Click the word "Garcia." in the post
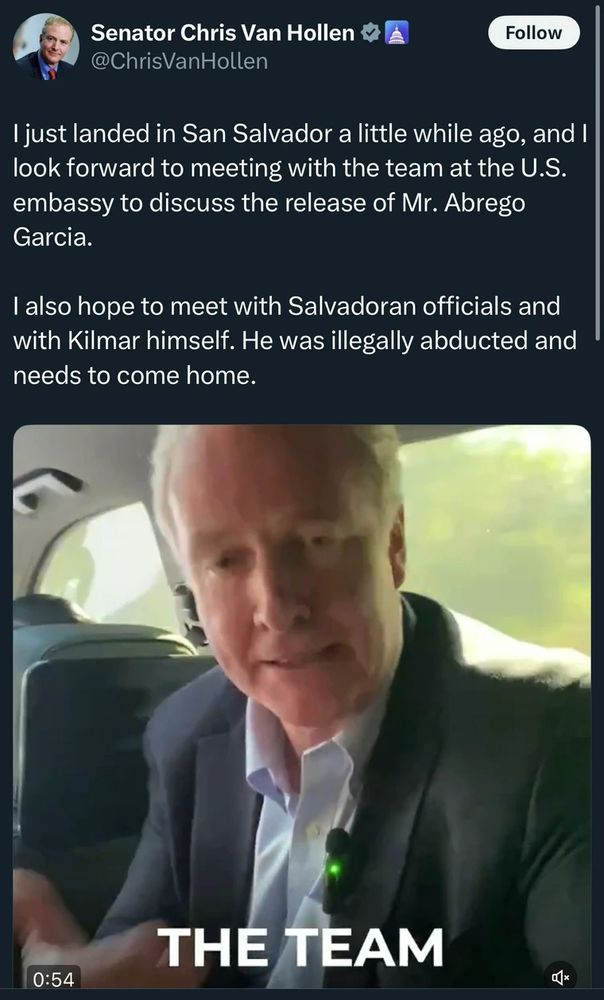The image size is (604, 1000). point(52,237)
